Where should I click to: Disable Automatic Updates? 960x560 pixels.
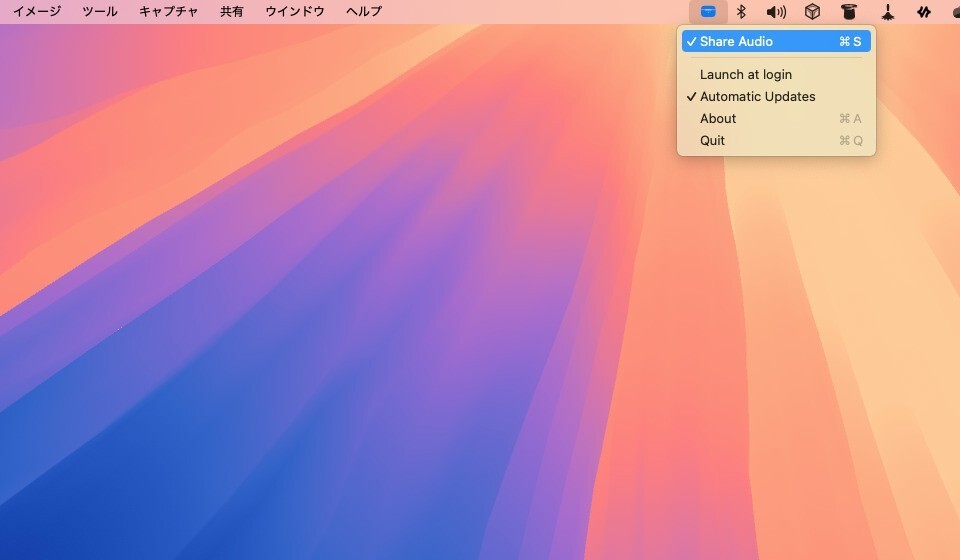click(776, 97)
